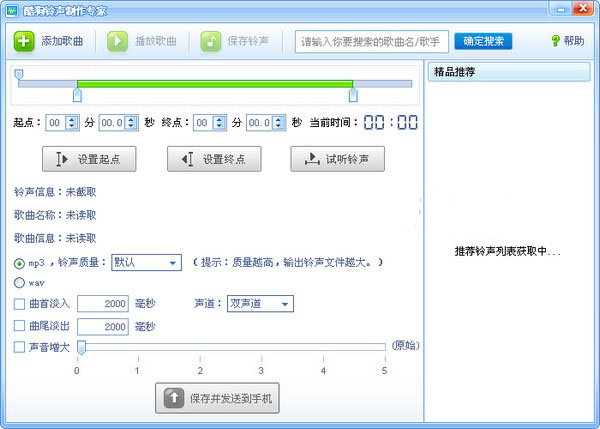Select the mp3 format radio button
600x429 pixels.
(x=20, y=263)
